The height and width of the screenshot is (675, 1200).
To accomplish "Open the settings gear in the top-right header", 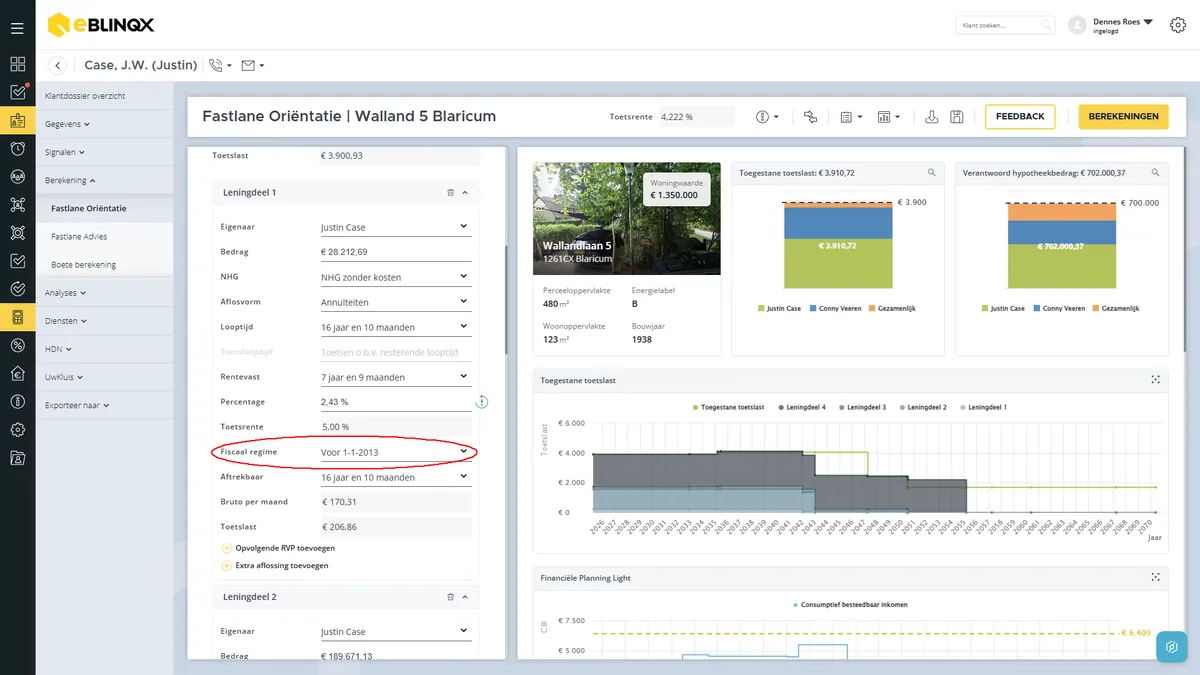I will pyautogui.click(x=1177, y=25).
